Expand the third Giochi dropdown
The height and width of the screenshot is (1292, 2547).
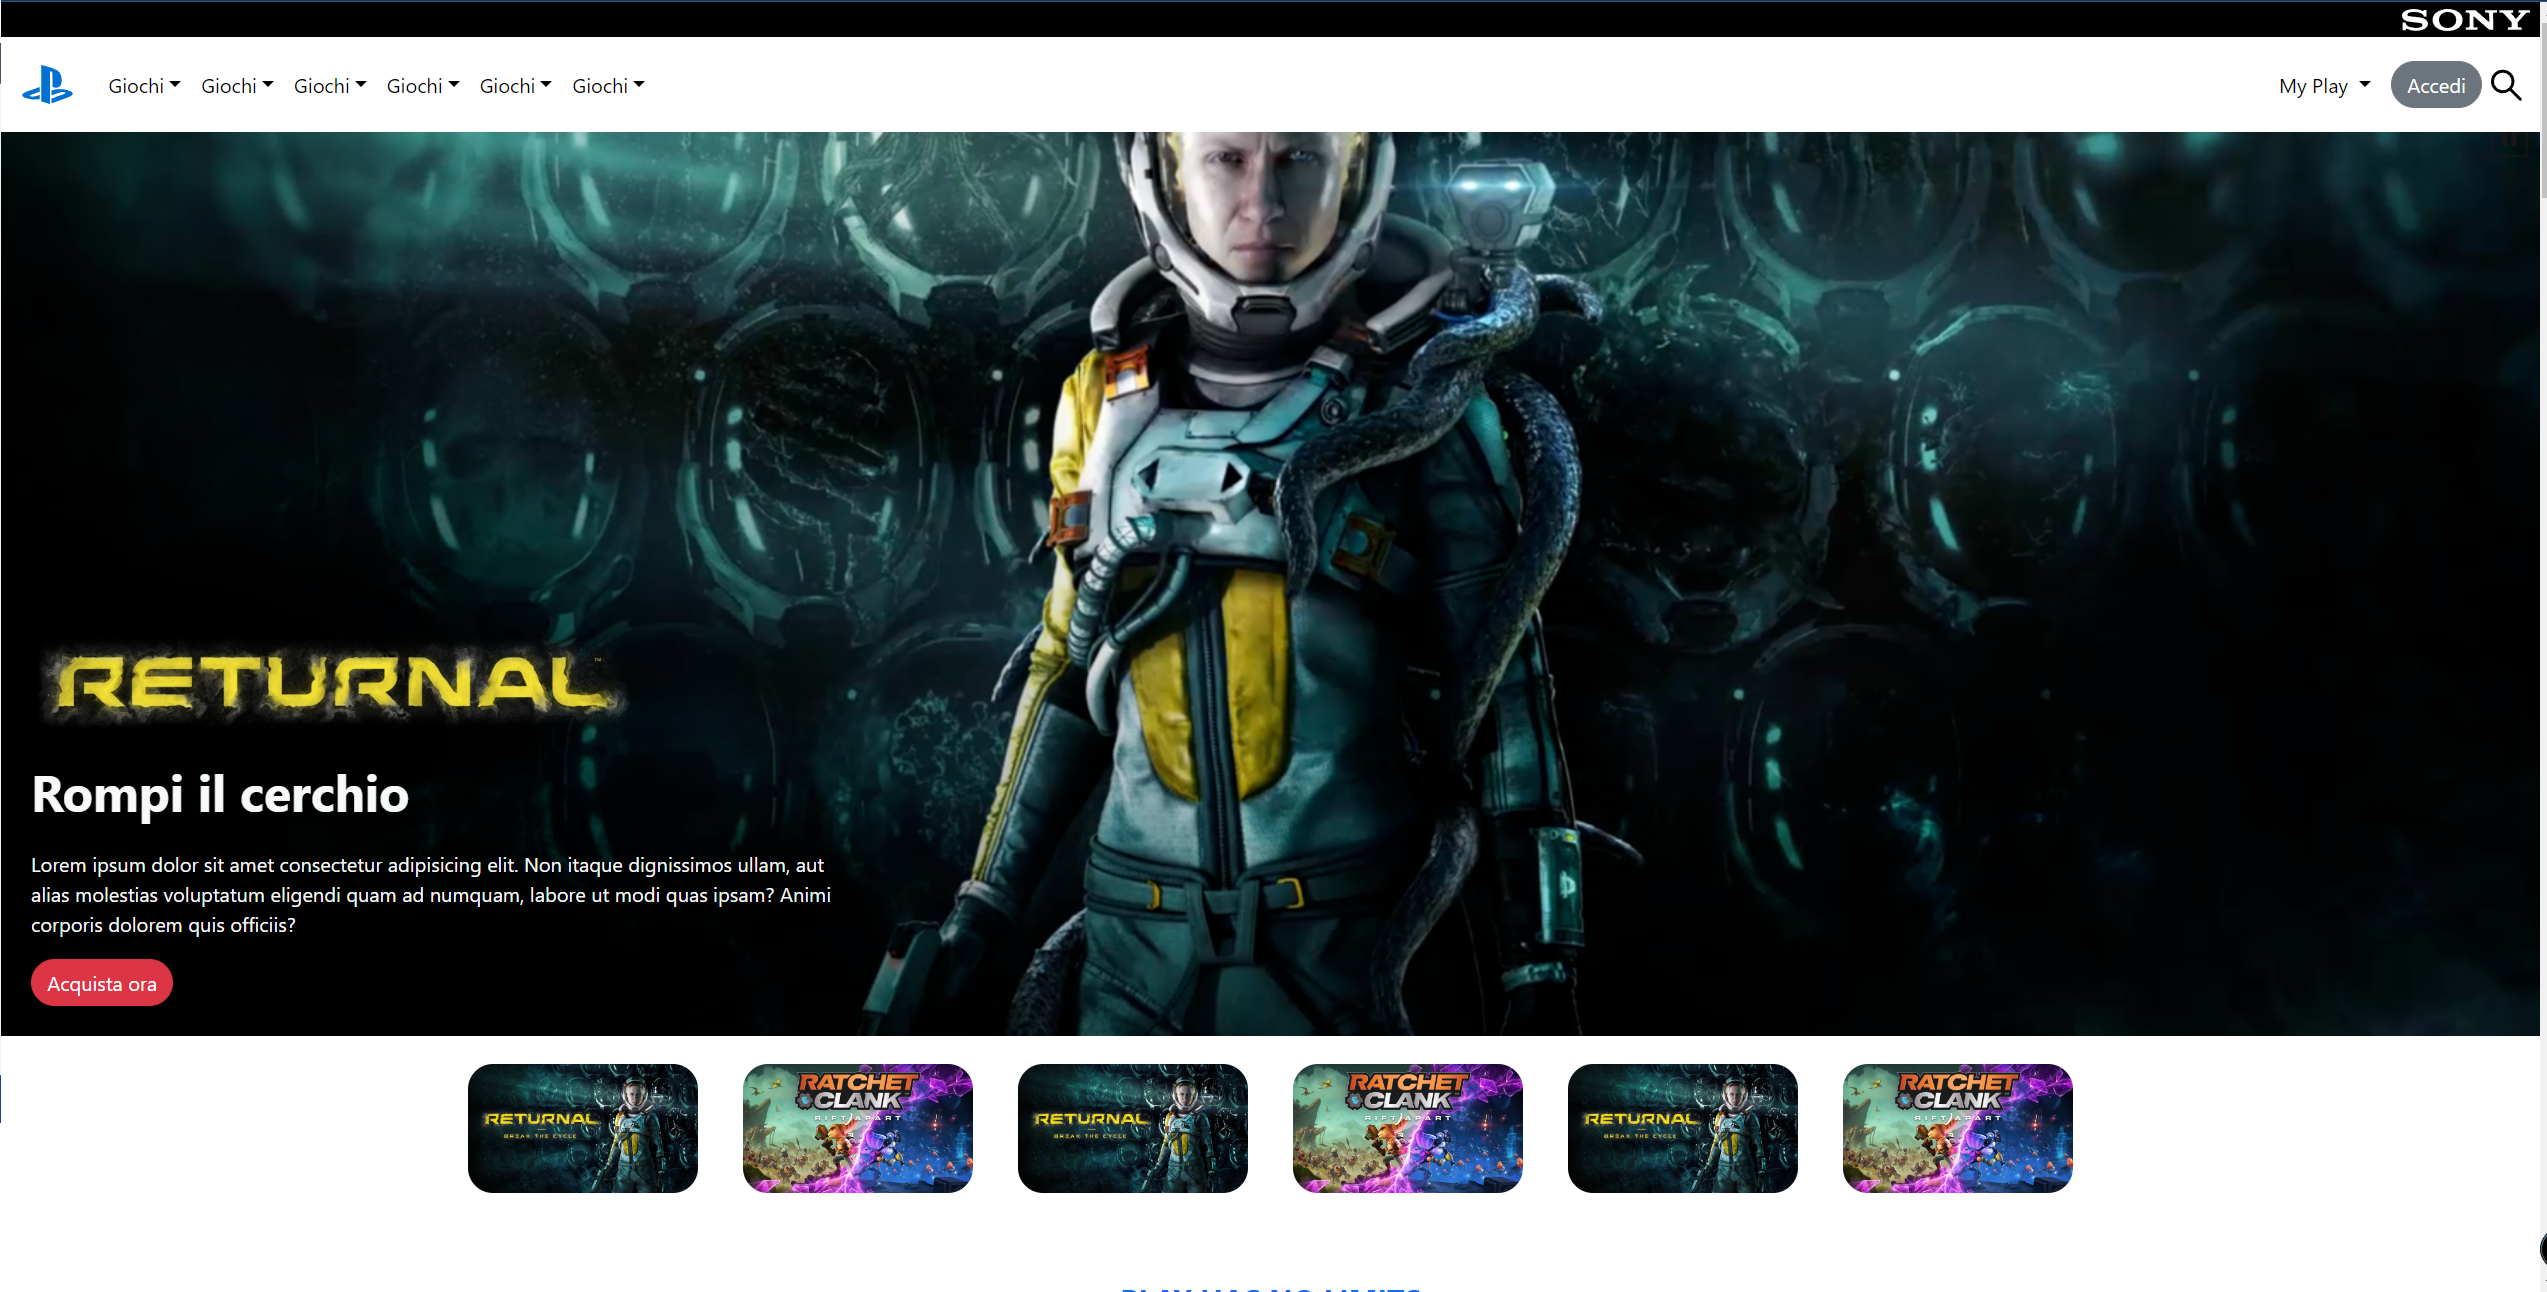[x=330, y=86]
